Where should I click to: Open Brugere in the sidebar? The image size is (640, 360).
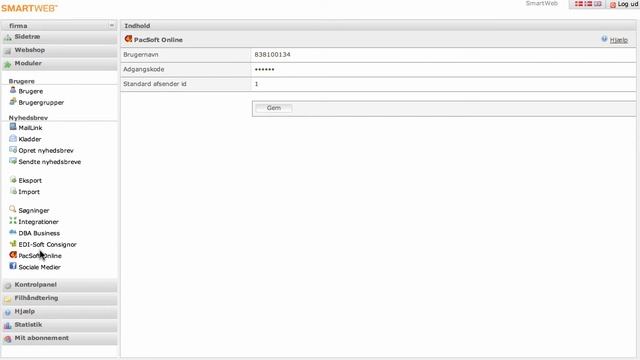(x=31, y=91)
